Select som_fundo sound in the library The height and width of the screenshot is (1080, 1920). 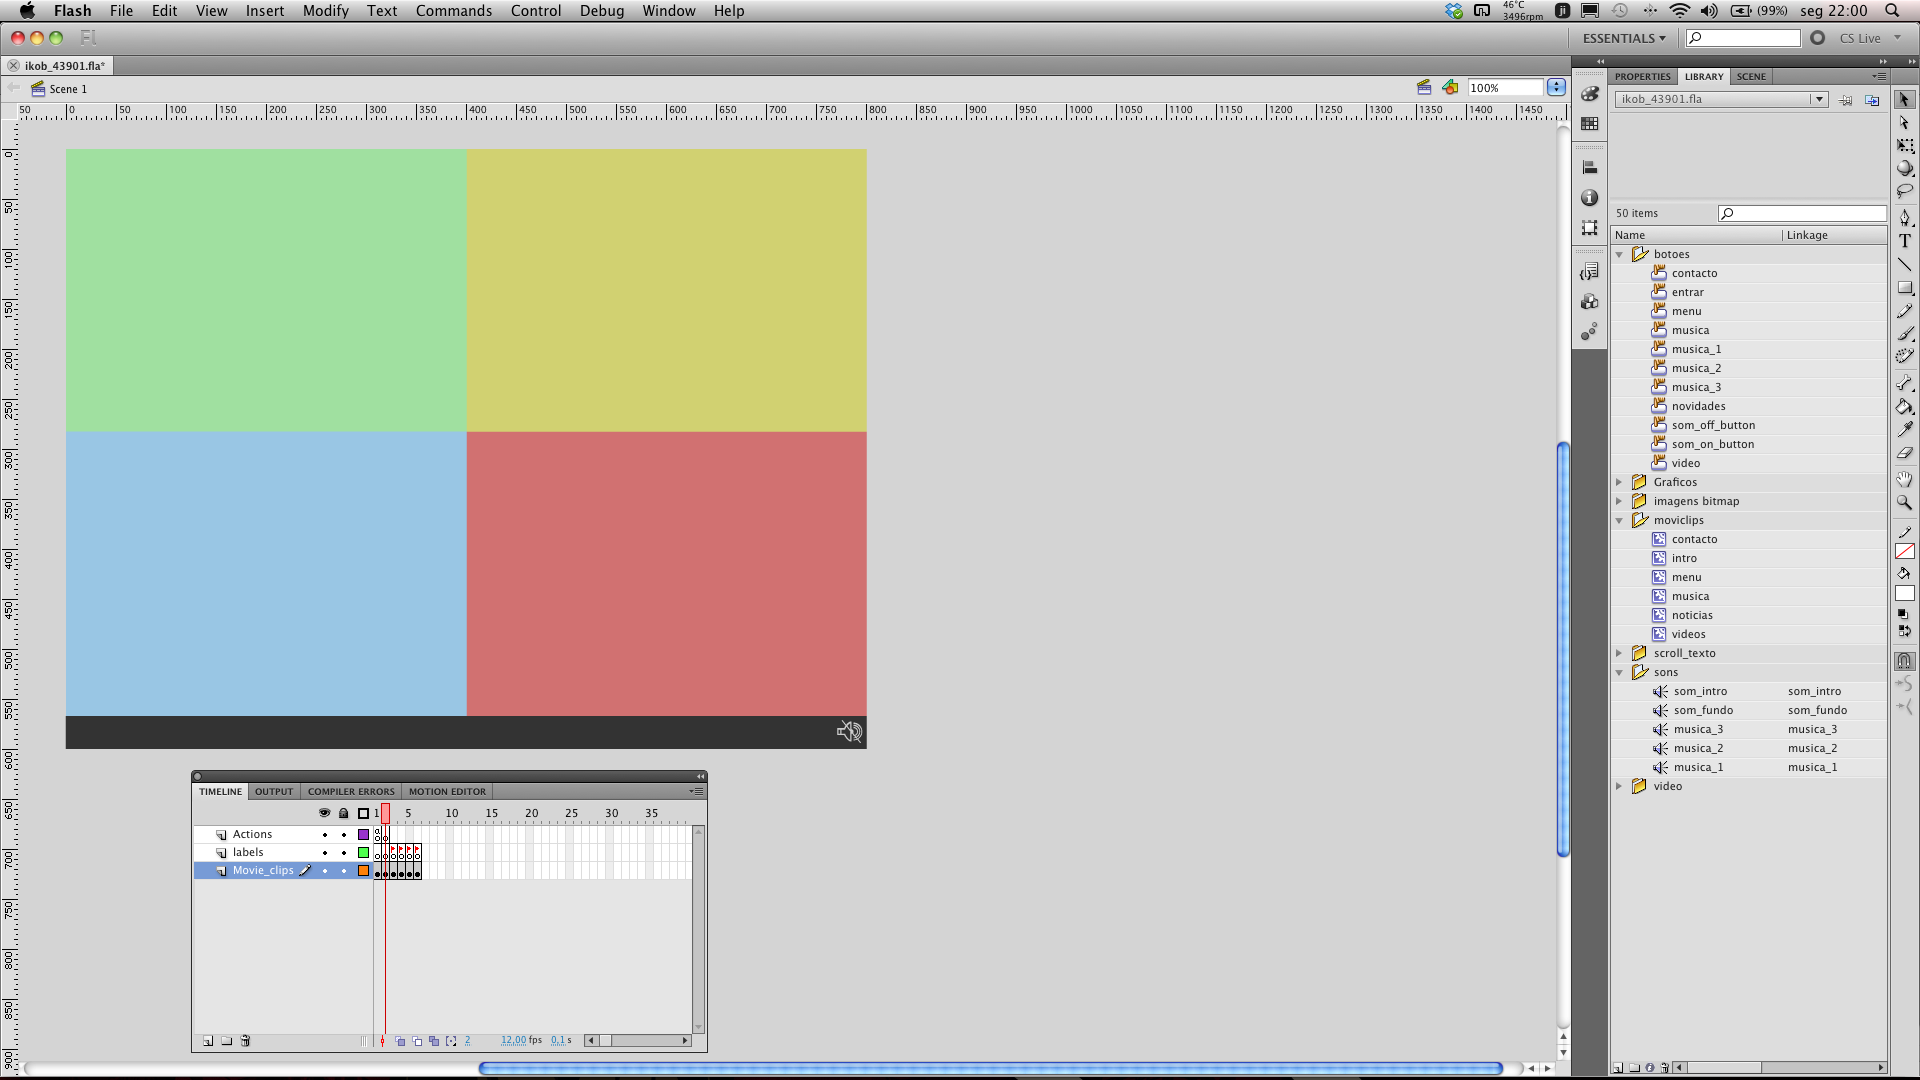tap(1703, 711)
